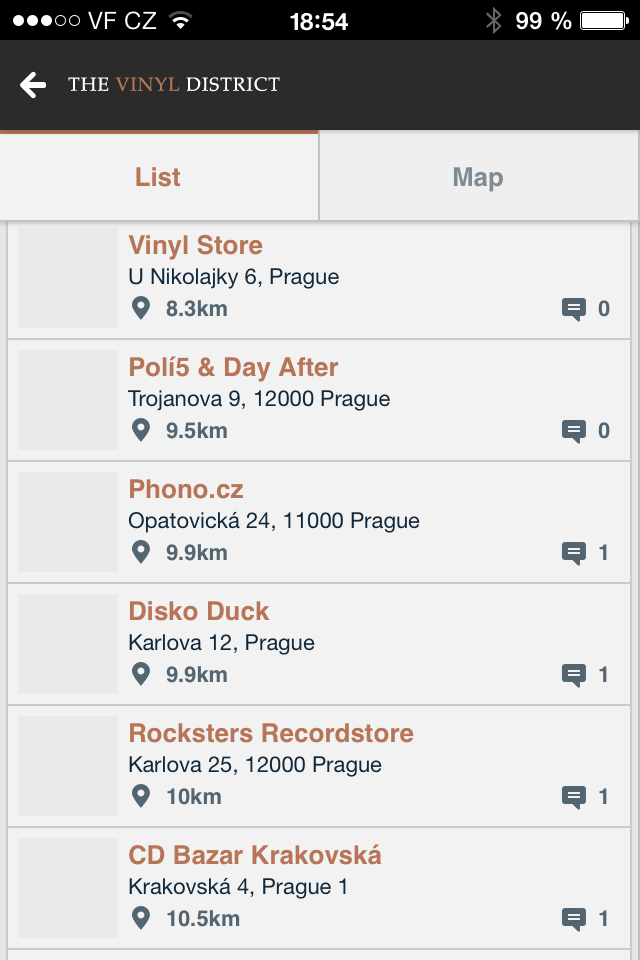Open the Vinyl Store listing
This screenshot has width=640, height=960.
195,246
